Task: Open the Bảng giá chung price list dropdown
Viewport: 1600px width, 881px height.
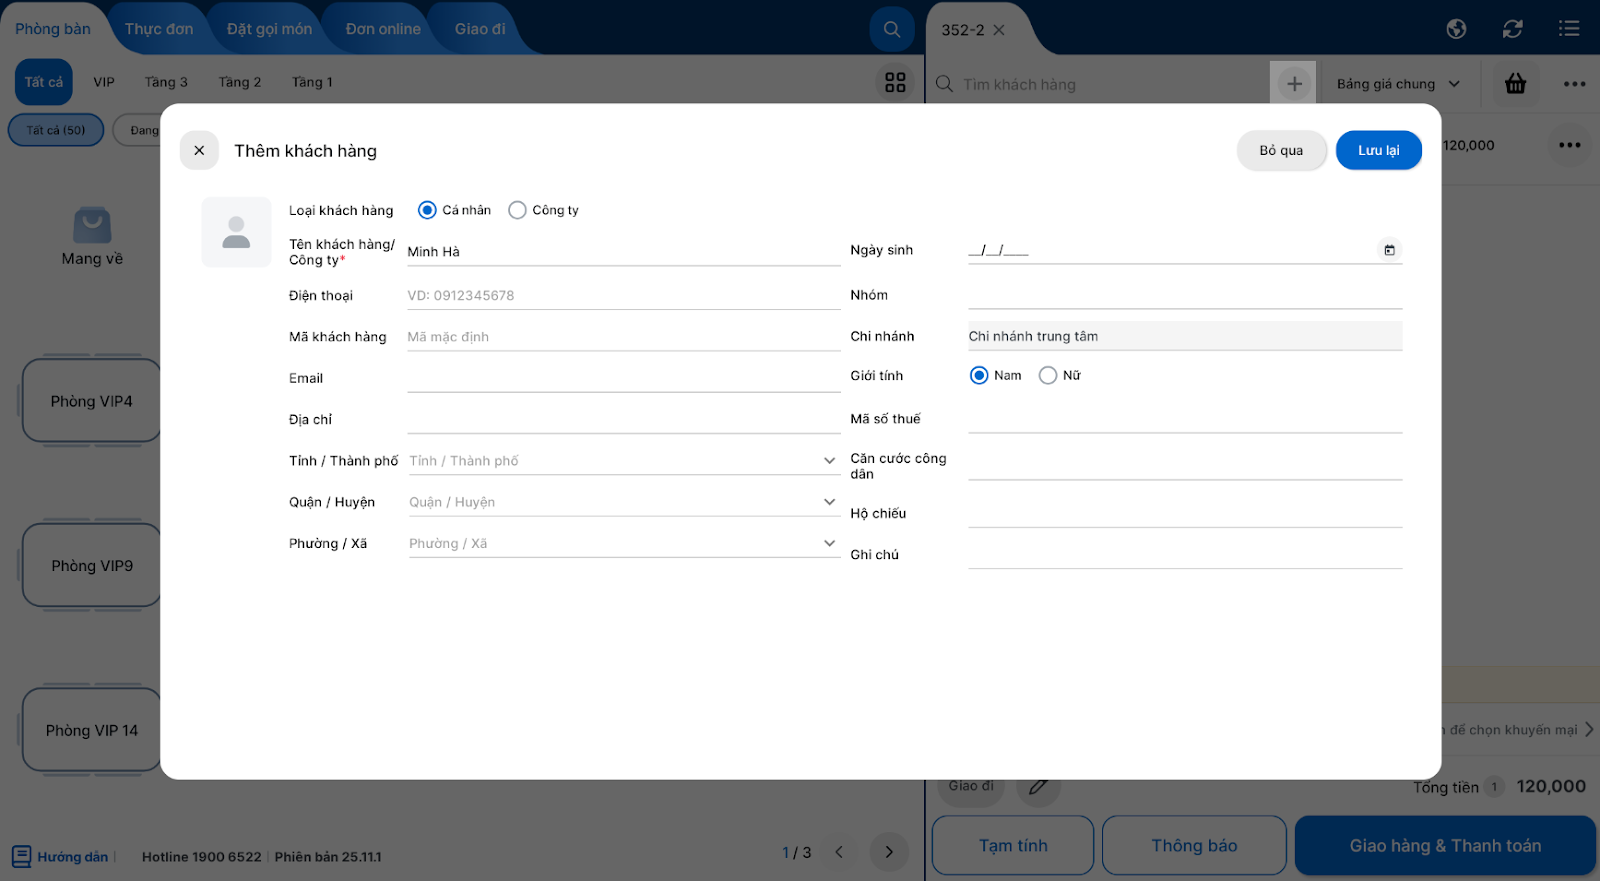Action: click(x=1398, y=84)
